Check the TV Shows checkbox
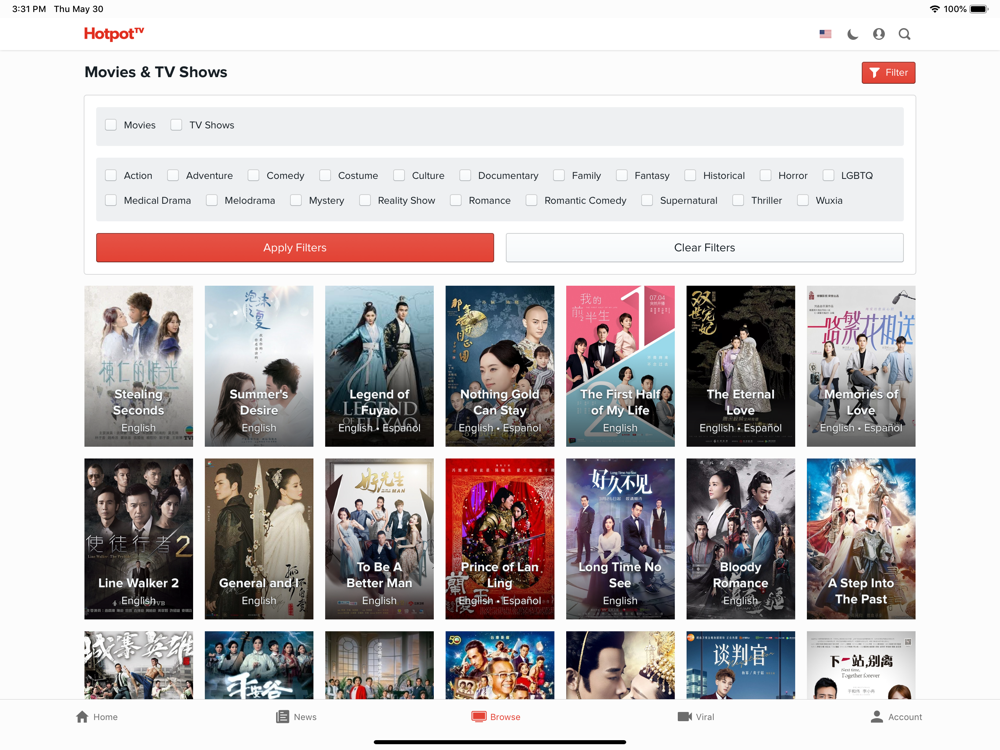Screen dimensions: 1000x750 [x=177, y=125]
